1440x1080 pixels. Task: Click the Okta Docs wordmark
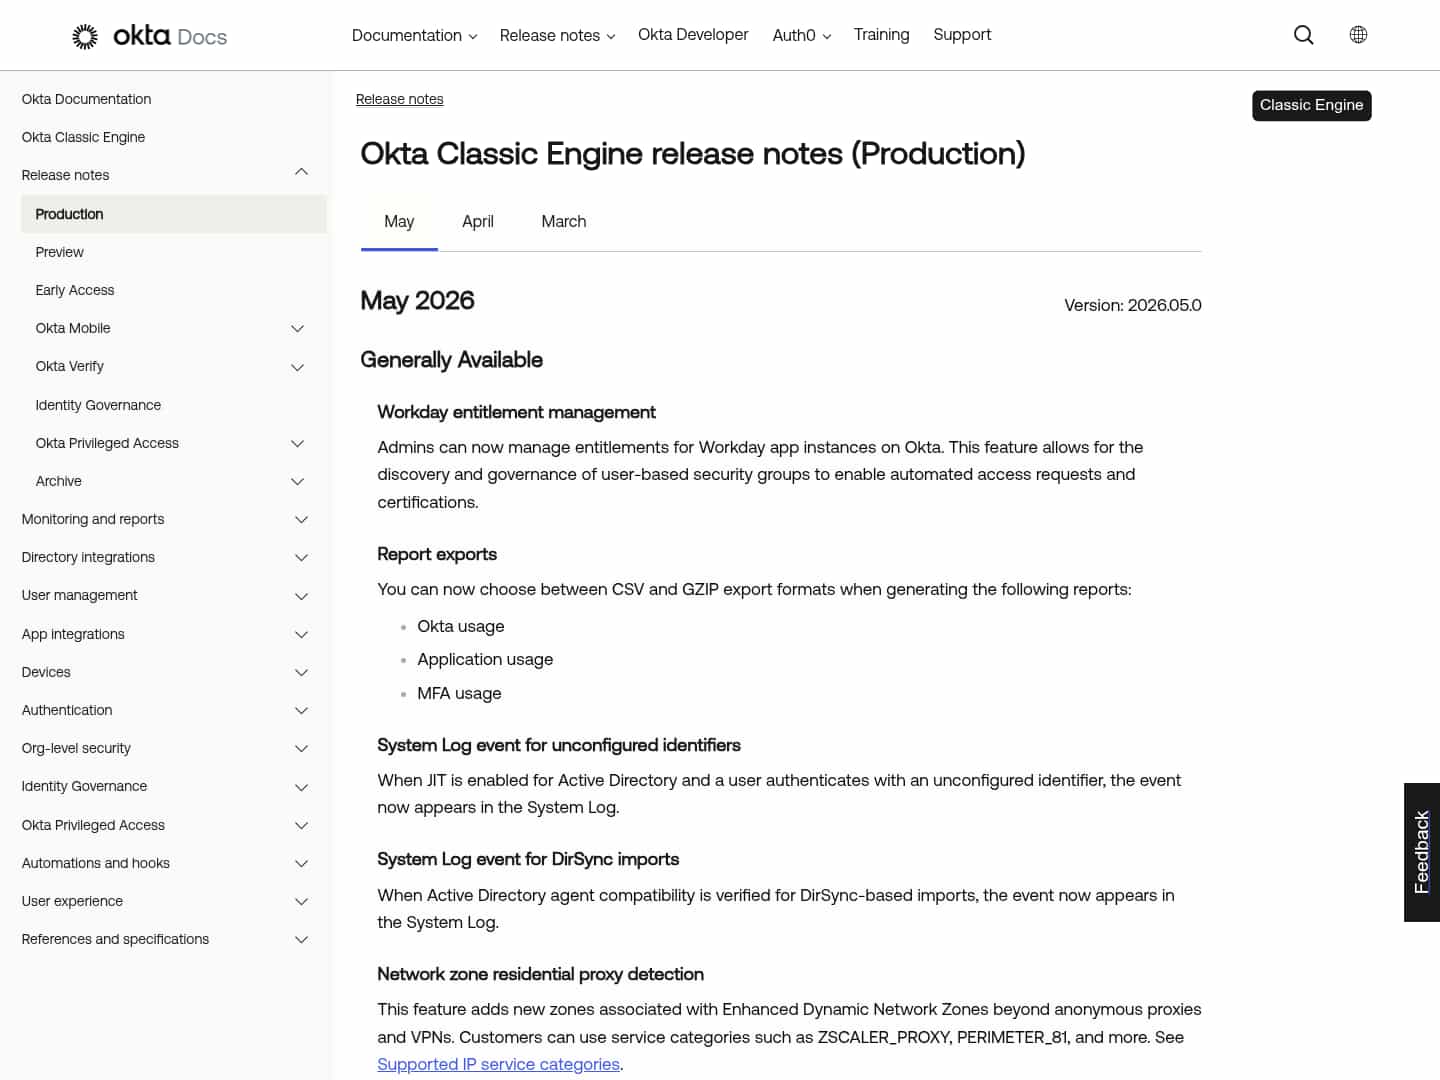pos(170,36)
